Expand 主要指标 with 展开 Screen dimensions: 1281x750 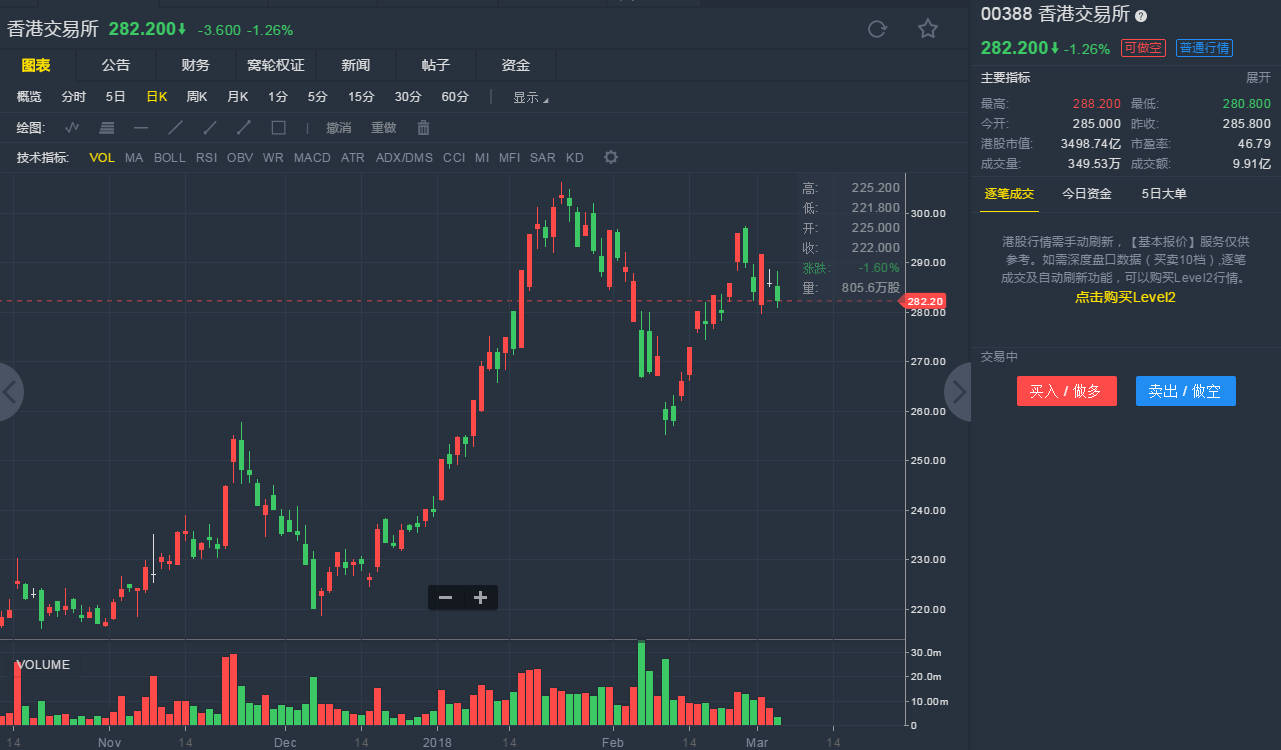click(1258, 78)
